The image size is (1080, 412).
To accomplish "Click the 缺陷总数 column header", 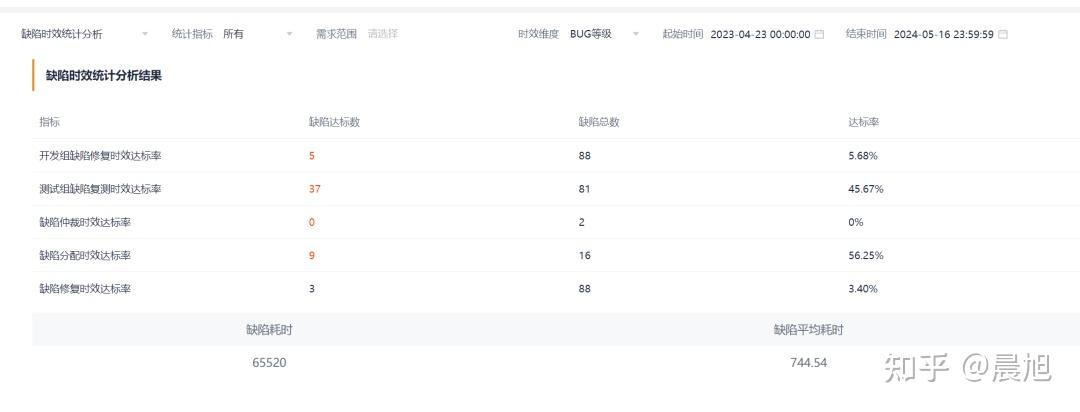I will (x=599, y=122).
